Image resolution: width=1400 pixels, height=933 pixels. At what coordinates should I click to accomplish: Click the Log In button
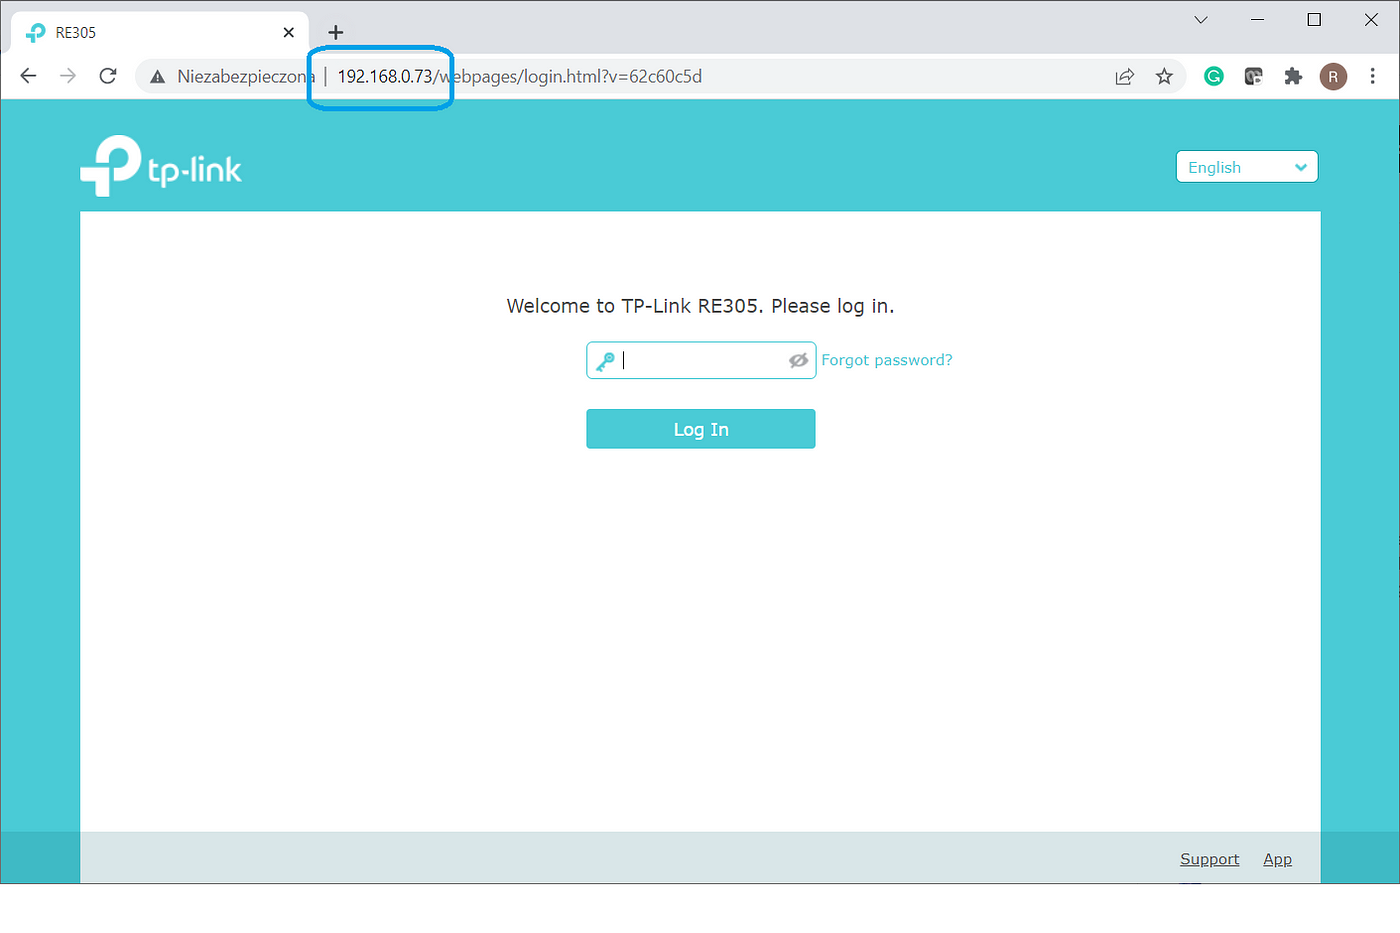click(x=701, y=429)
